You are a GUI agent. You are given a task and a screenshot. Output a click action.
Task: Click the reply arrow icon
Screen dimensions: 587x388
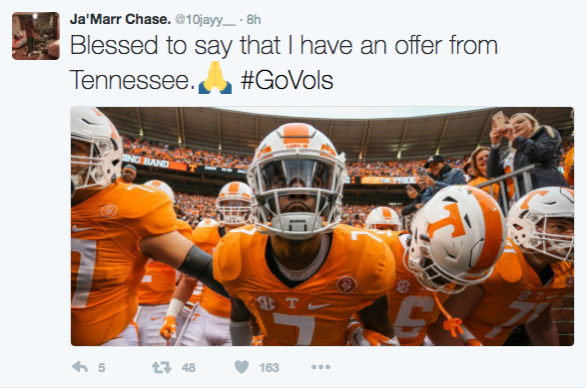(80, 367)
